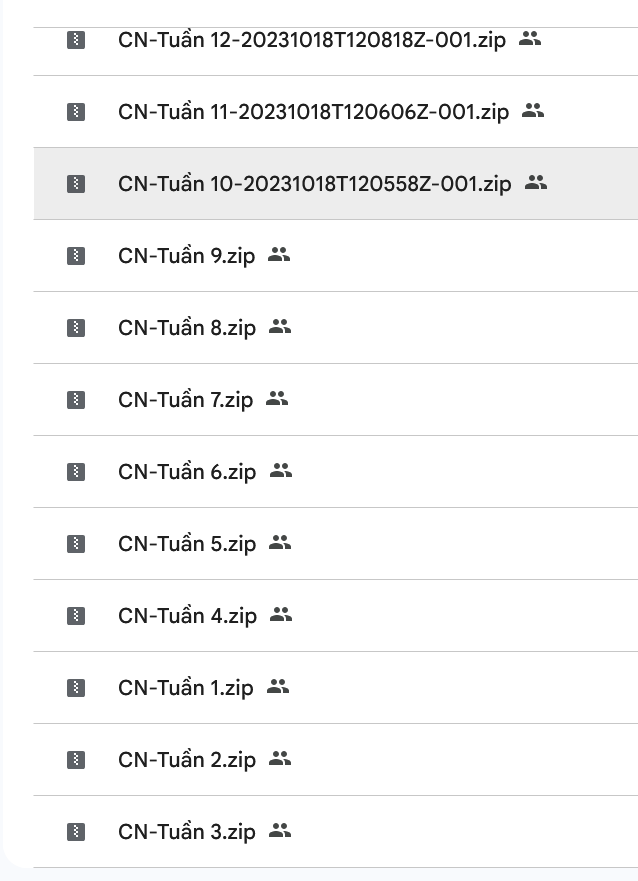Click the archive icon of CN-Tuần 10
638x881 pixels.
click(x=76, y=184)
